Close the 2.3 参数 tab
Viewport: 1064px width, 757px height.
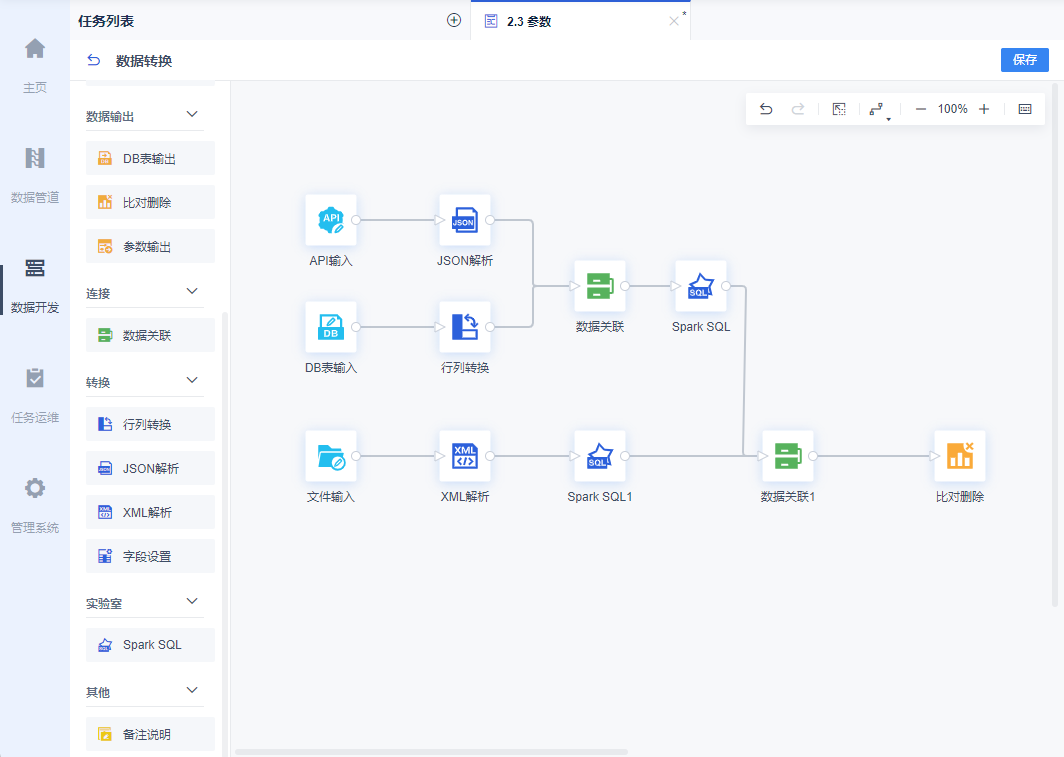click(x=674, y=21)
